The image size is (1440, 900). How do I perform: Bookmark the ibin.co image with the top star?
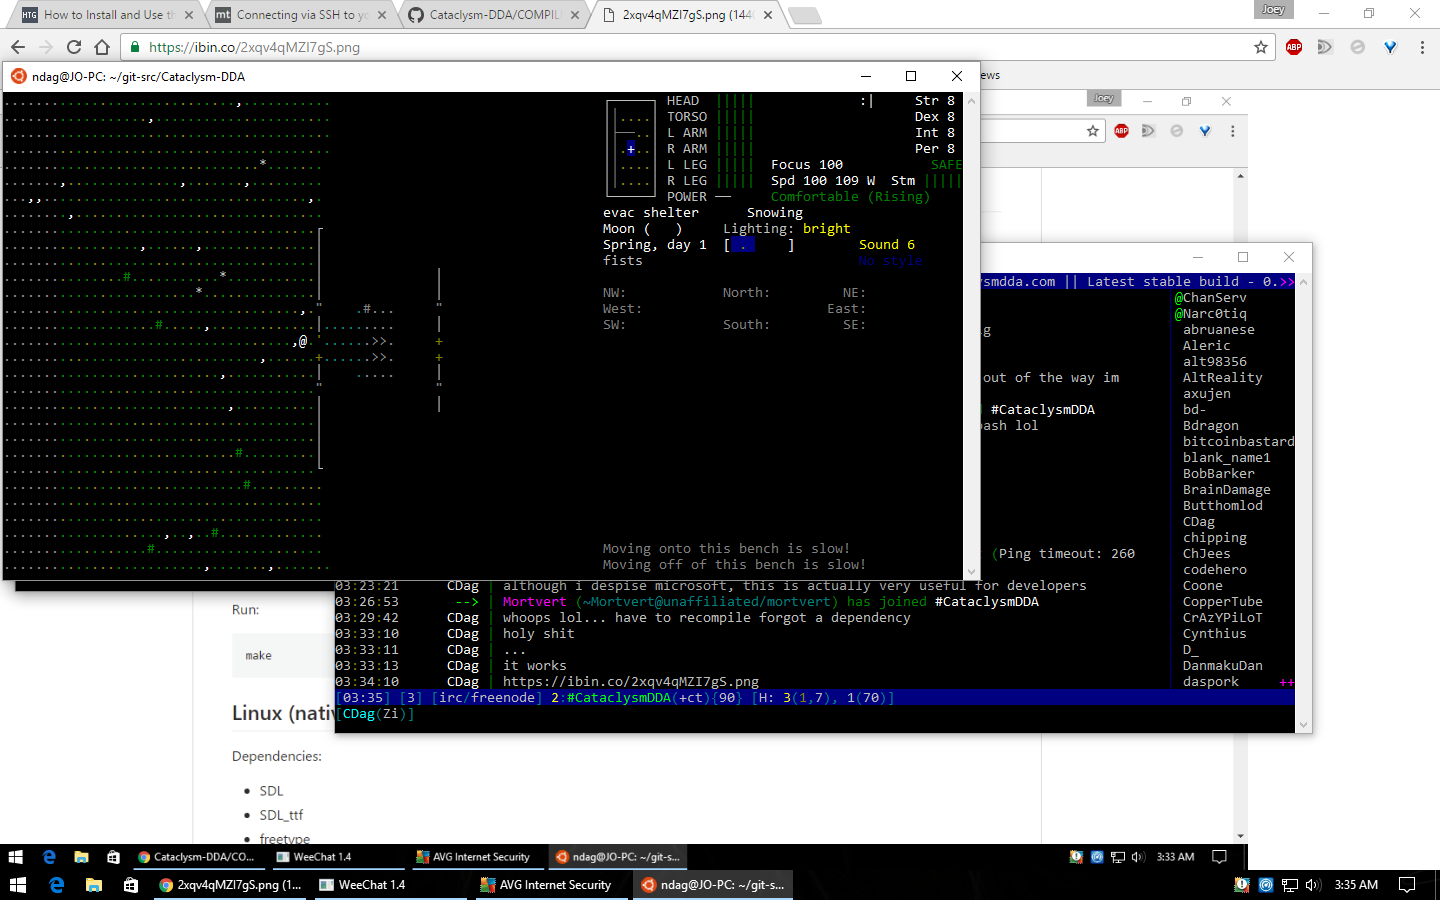[x=1261, y=47]
